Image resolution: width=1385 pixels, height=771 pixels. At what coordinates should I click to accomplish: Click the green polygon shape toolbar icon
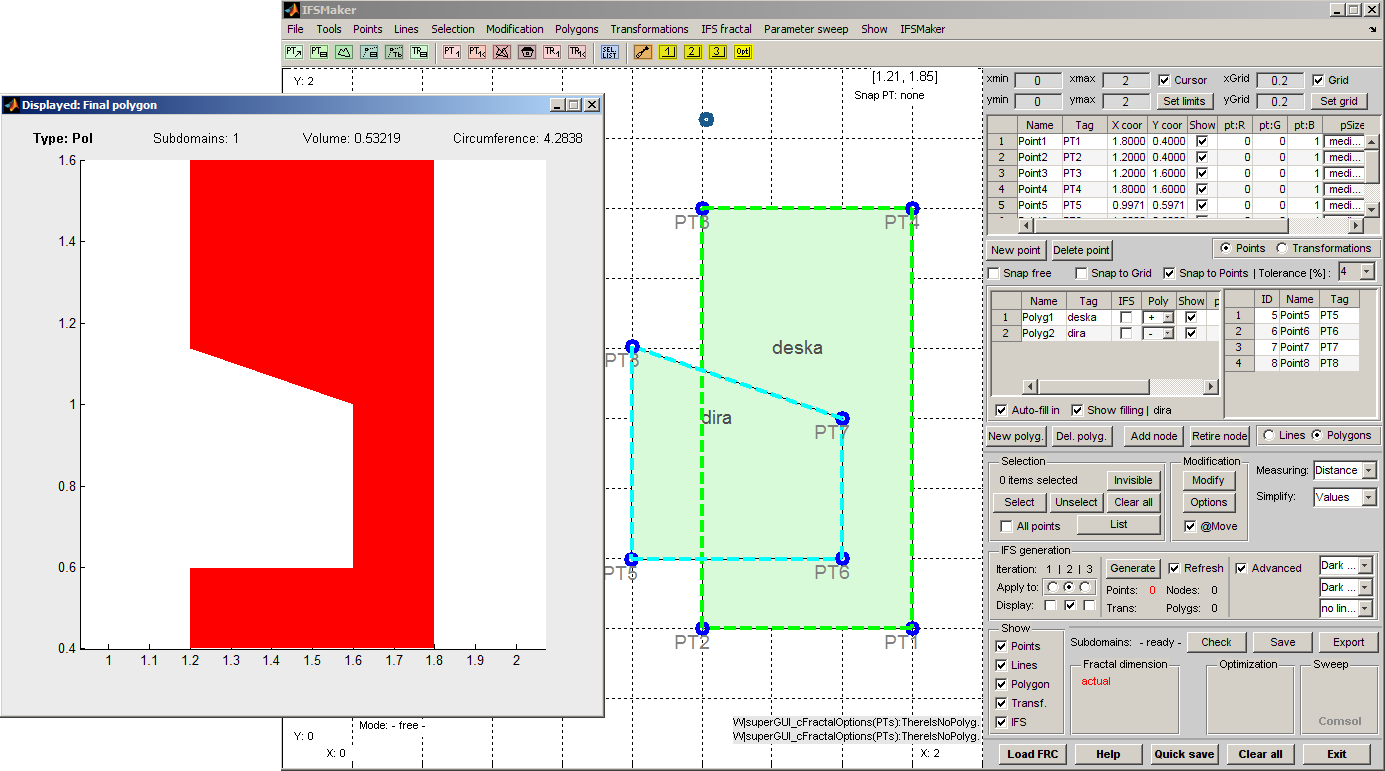(344, 51)
